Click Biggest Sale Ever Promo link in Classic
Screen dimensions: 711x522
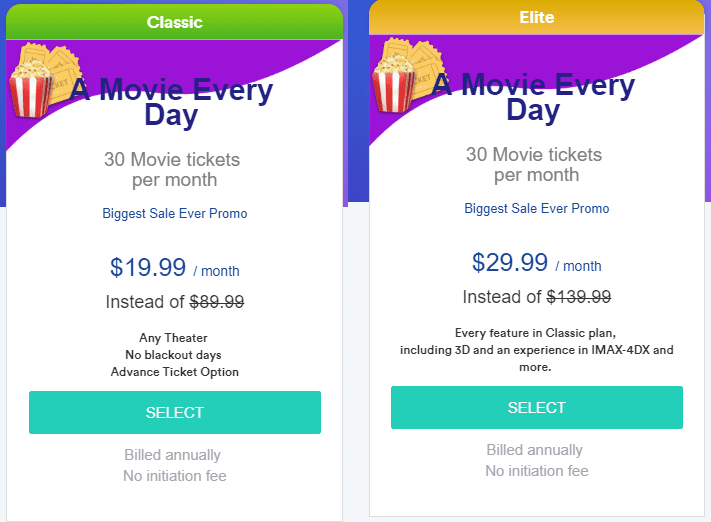(x=175, y=213)
